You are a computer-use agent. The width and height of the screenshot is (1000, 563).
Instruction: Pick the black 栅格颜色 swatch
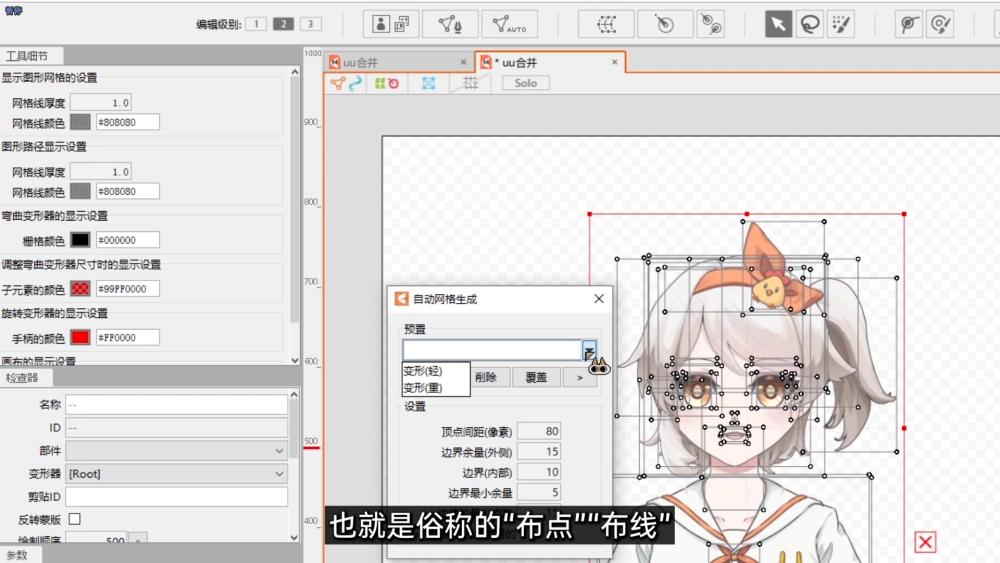[x=80, y=240]
